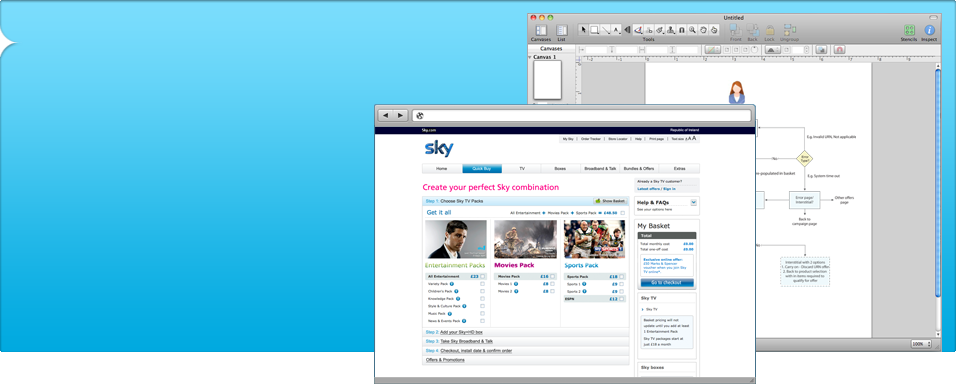Expand the Offers & Promotions section
This screenshot has height=384, width=956.
click(x=526, y=360)
